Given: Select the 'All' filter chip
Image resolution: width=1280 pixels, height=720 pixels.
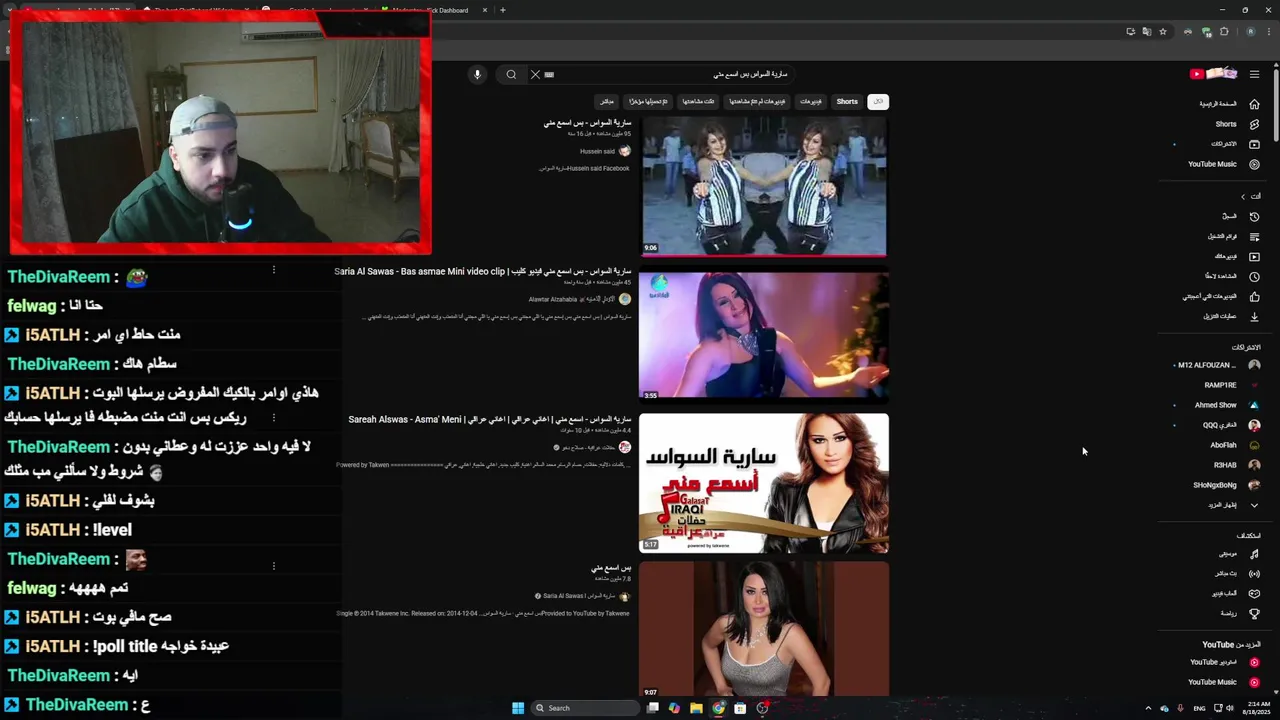Looking at the screenshot, I should [878, 101].
